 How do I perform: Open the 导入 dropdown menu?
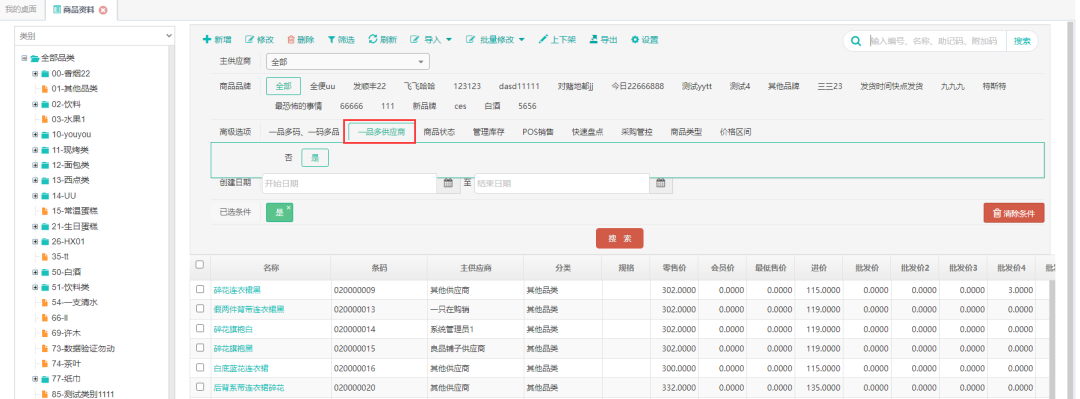point(431,40)
